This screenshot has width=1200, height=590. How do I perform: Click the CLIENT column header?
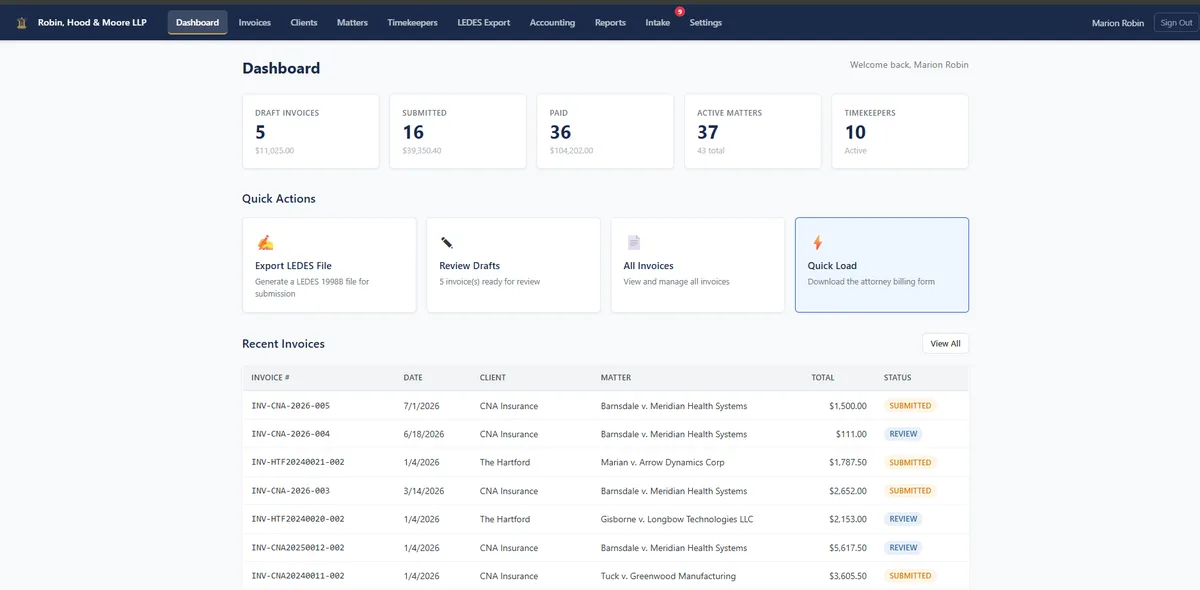(493, 378)
